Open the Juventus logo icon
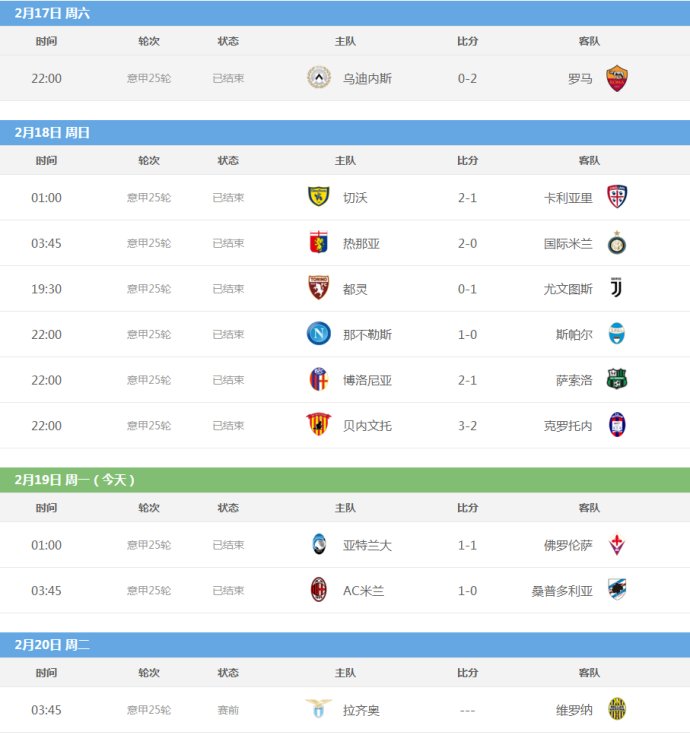Screen dimensions: 690x735 pyautogui.click(x=616, y=287)
